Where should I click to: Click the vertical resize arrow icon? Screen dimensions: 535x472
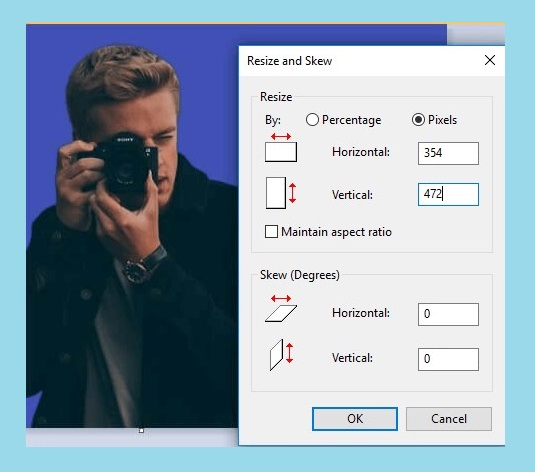click(281, 193)
